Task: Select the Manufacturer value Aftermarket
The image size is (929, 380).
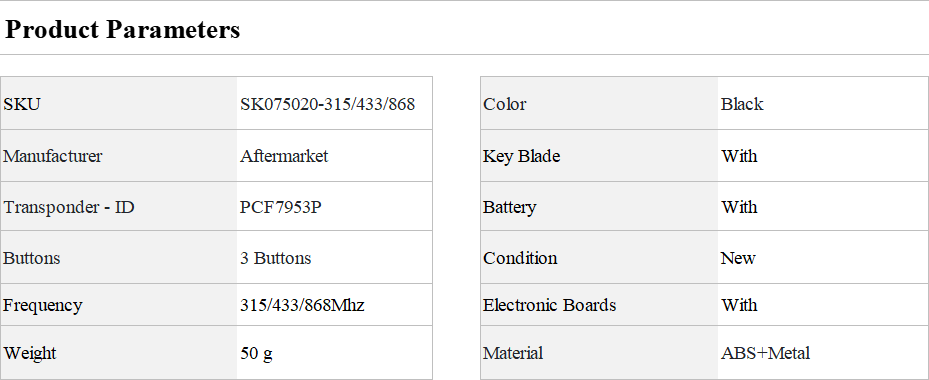Action: (284, 156)
